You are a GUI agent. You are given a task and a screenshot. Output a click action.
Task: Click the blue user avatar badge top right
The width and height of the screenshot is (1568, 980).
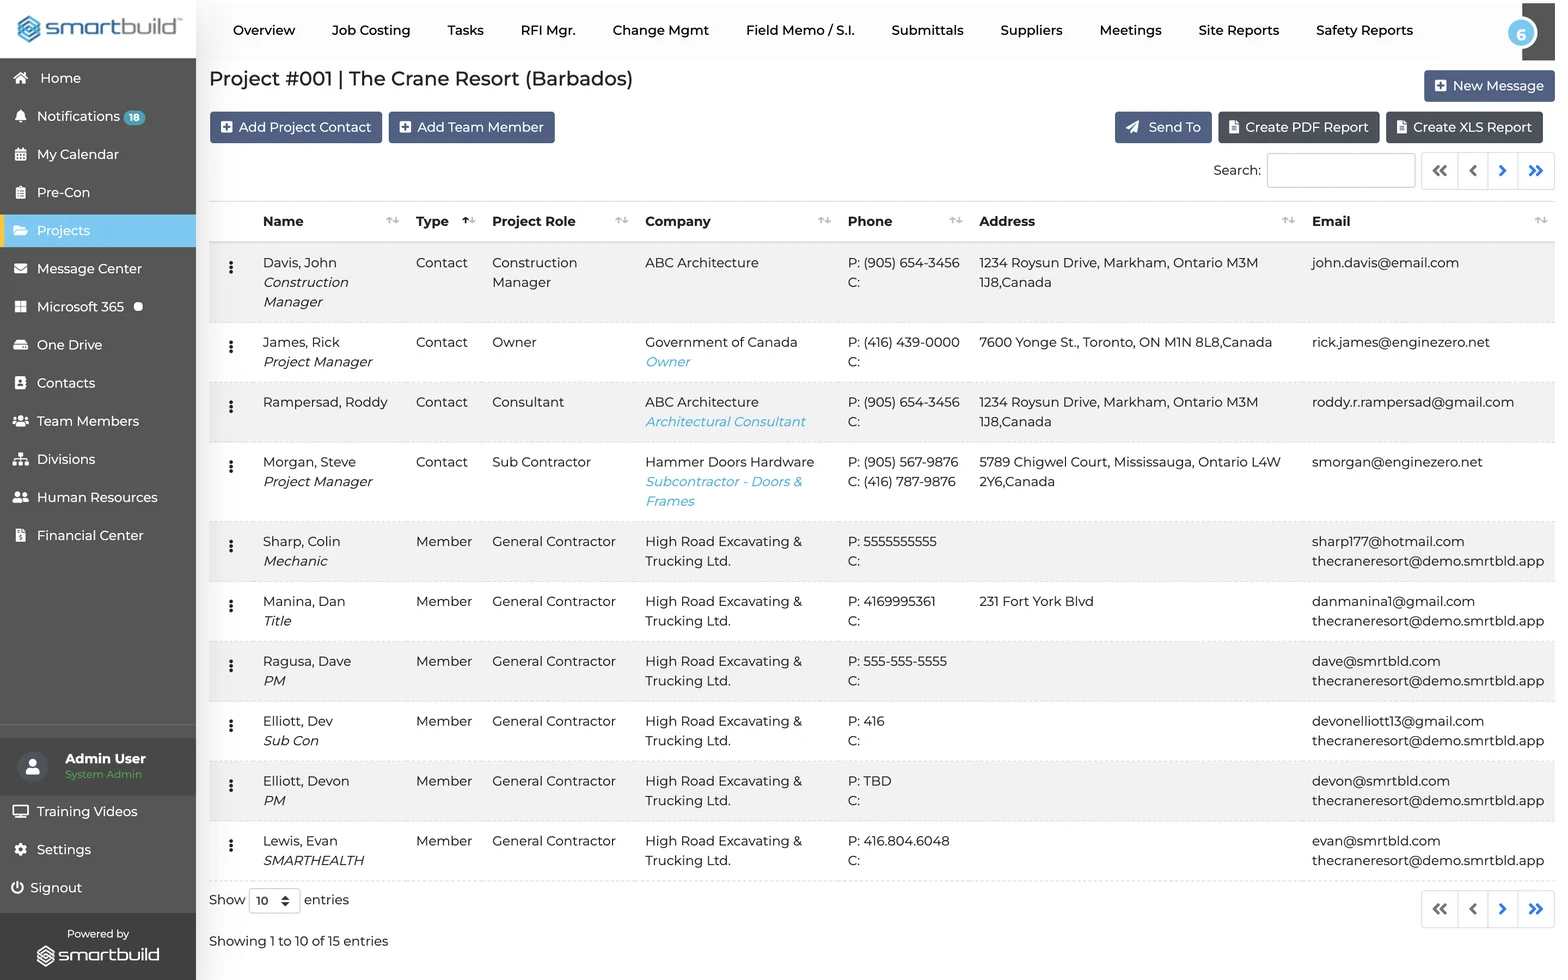tap(1521, 34)
